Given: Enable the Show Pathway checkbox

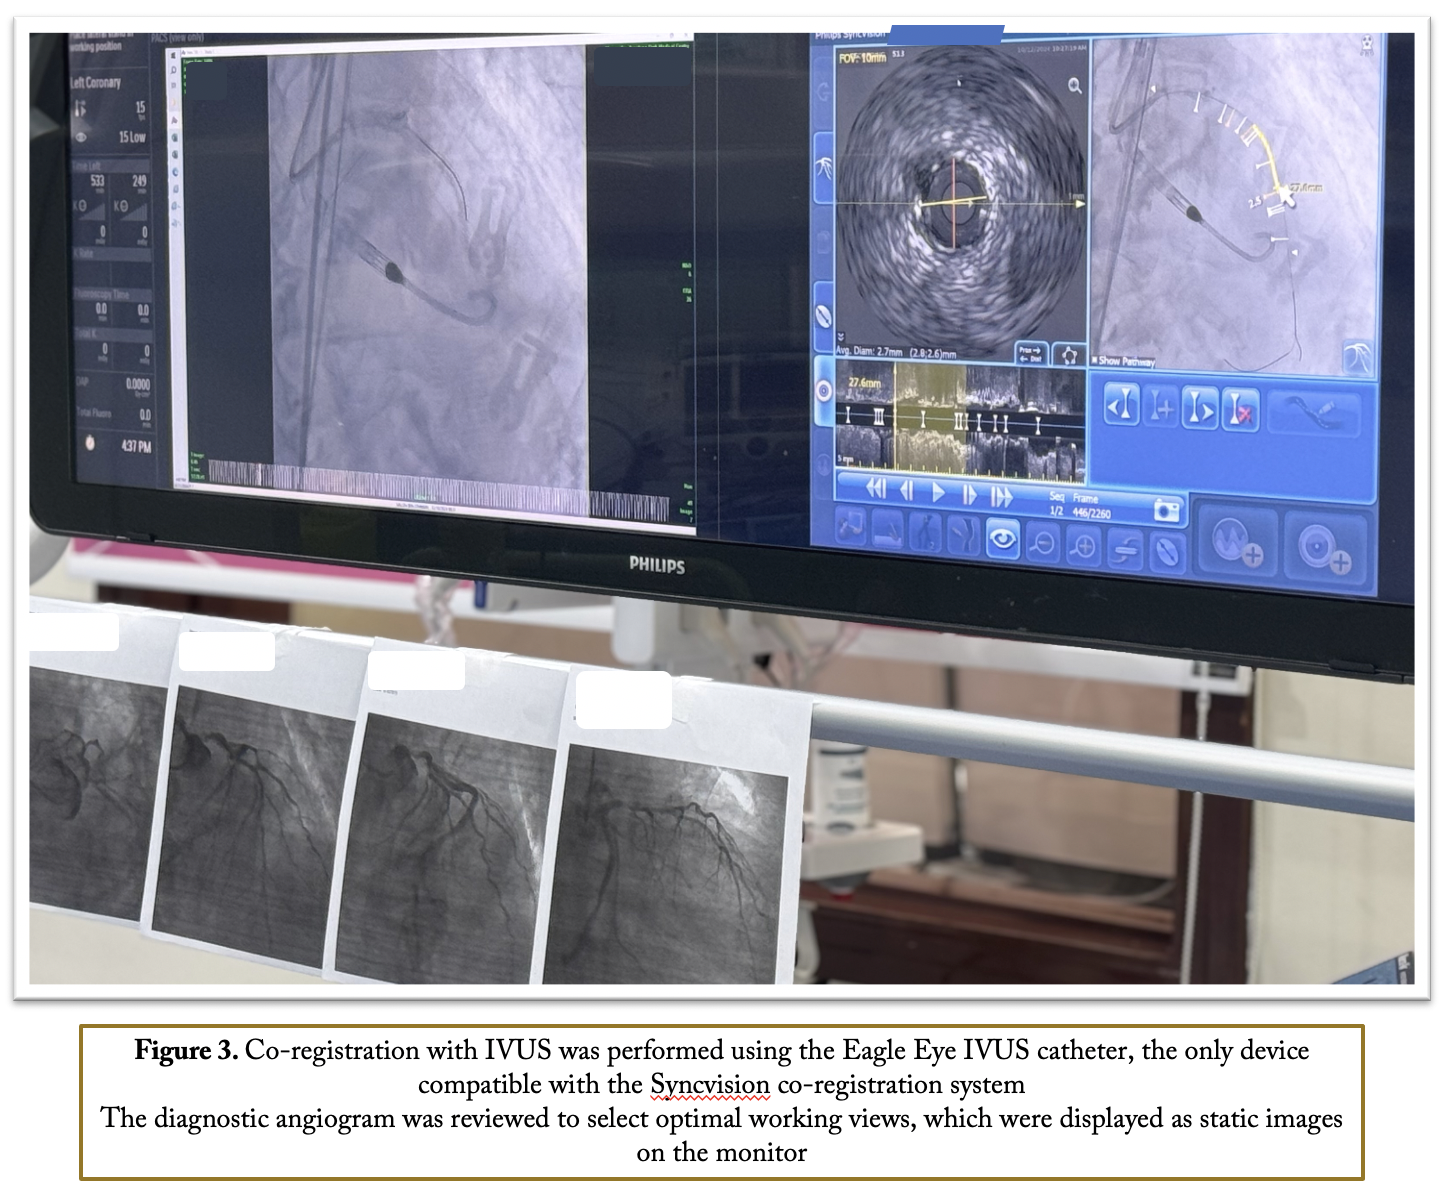Looking at the screenshot, I should click(x=1095, y=360).
